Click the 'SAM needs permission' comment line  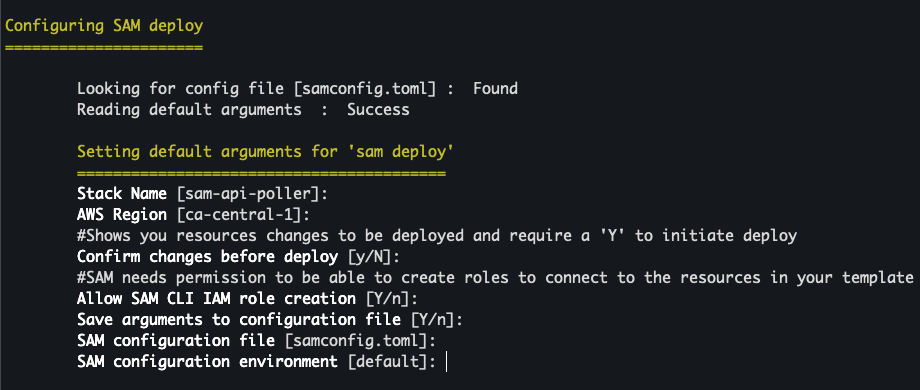496,277
